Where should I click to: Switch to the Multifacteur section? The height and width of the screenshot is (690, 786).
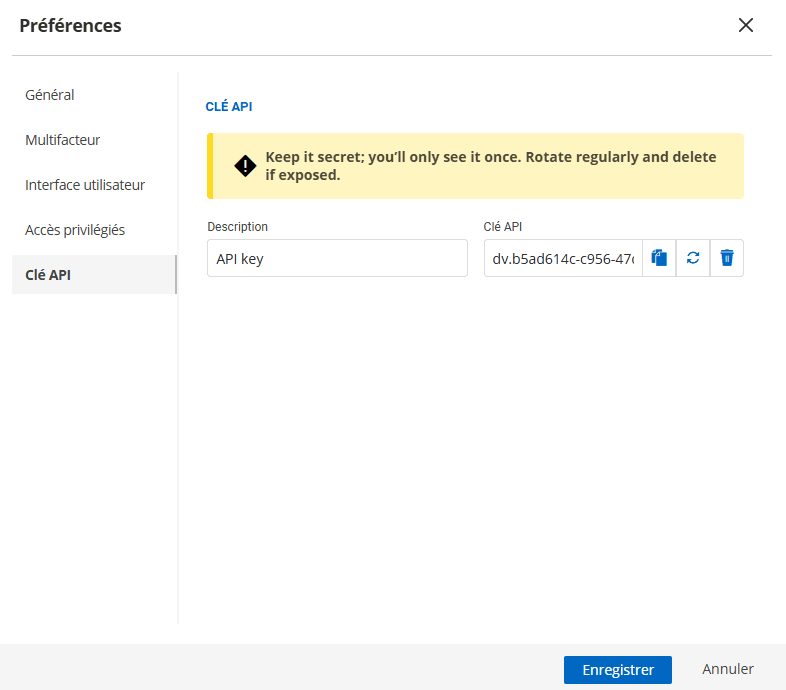tap(62, 140)
